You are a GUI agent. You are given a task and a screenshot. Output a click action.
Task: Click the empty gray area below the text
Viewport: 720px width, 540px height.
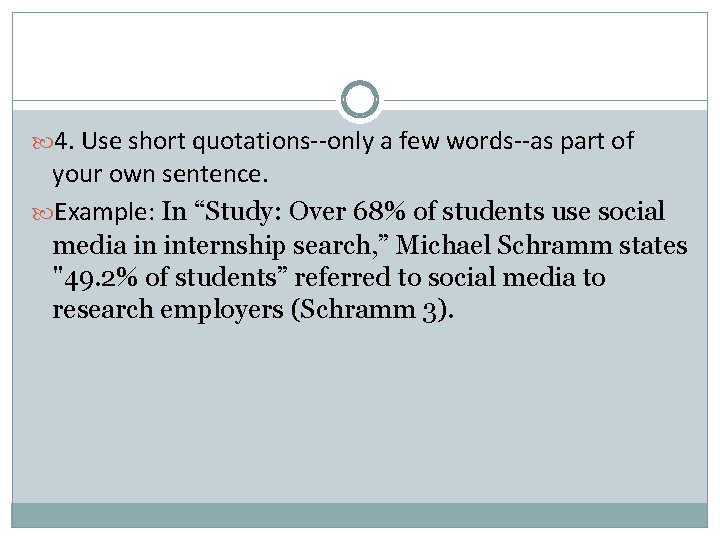[360, 413]
